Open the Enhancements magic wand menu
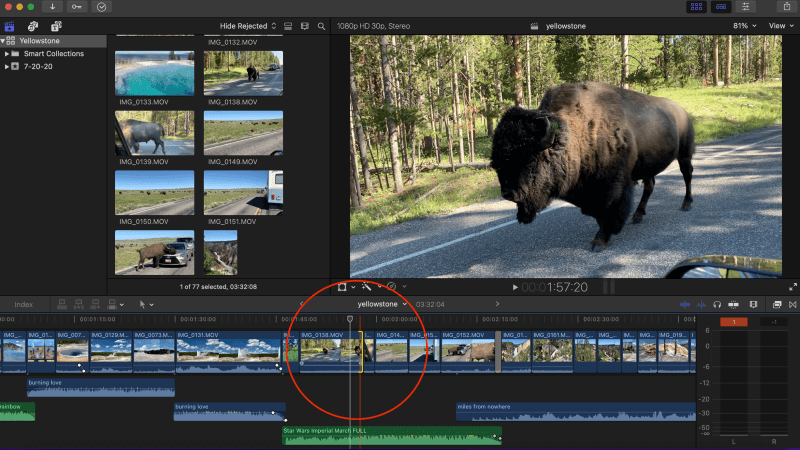The height and width of the screenshot is (450, 800). pos(366,287)
